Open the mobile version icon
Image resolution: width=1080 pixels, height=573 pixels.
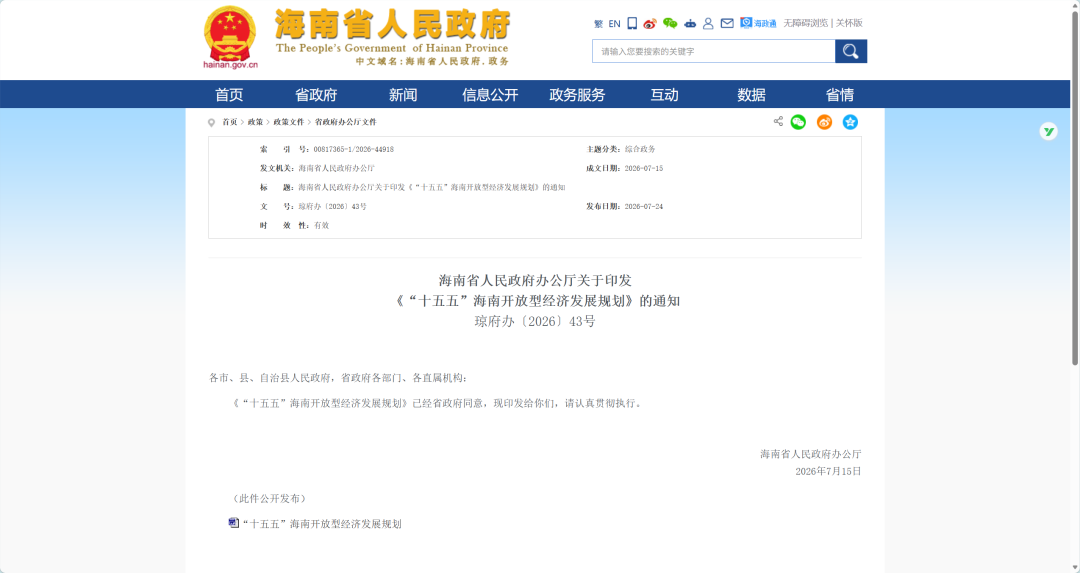tap(632, 23)
